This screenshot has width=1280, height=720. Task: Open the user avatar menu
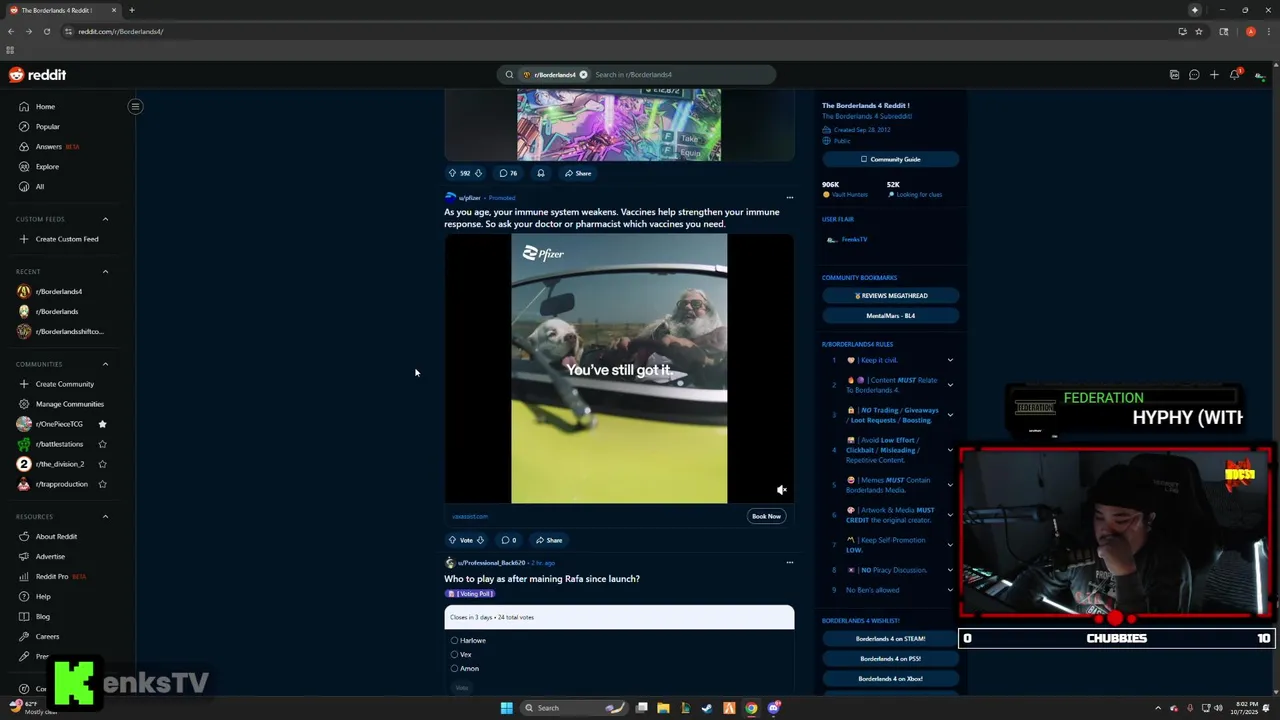coord(1260,75)
